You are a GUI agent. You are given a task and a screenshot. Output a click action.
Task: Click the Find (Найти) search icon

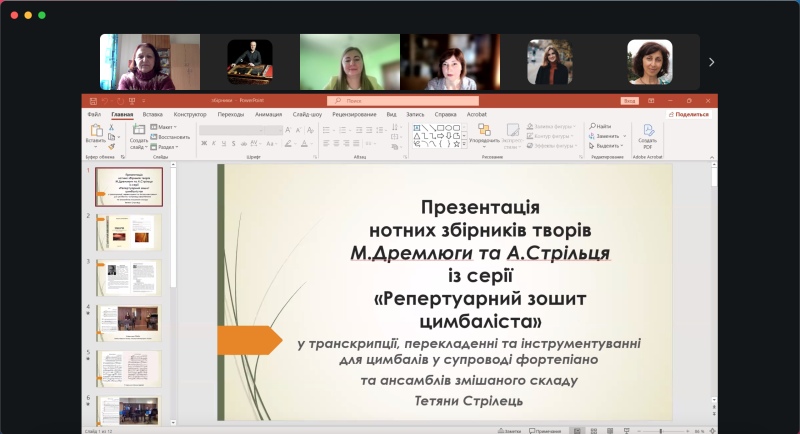pyautogui.click(x=602, y=126)
